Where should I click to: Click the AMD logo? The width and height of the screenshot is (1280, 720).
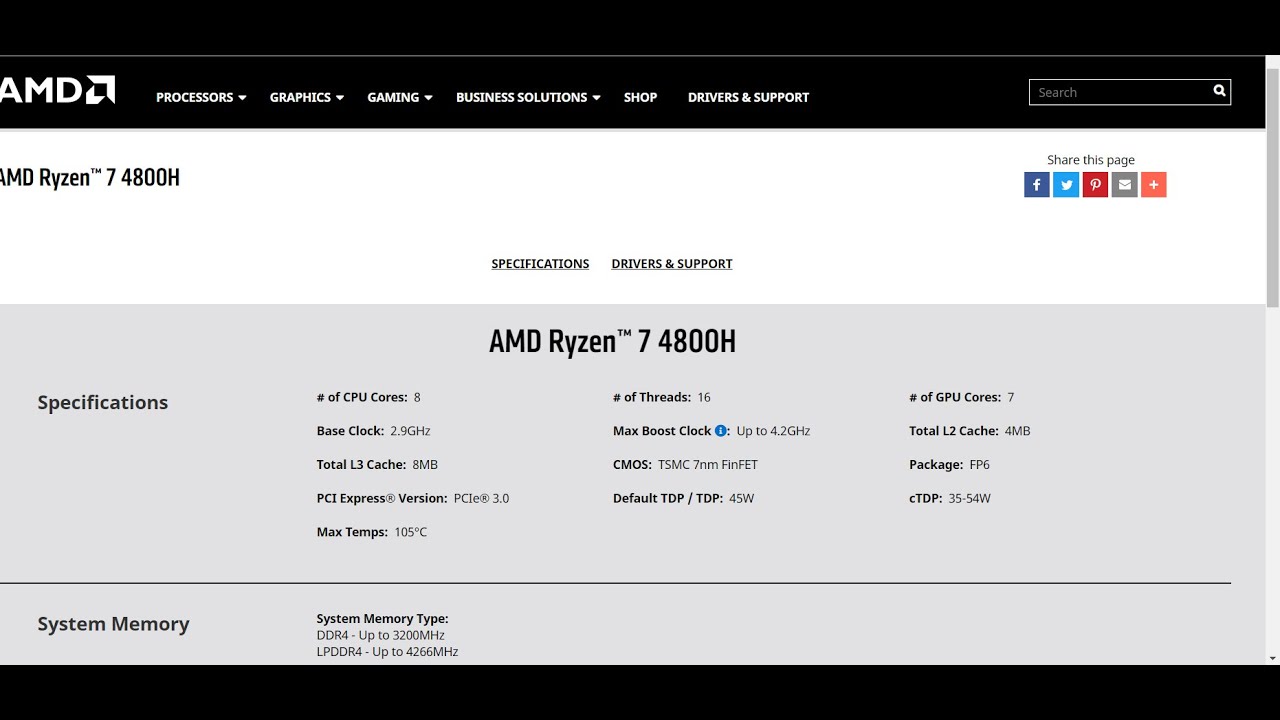click(57, 91)
